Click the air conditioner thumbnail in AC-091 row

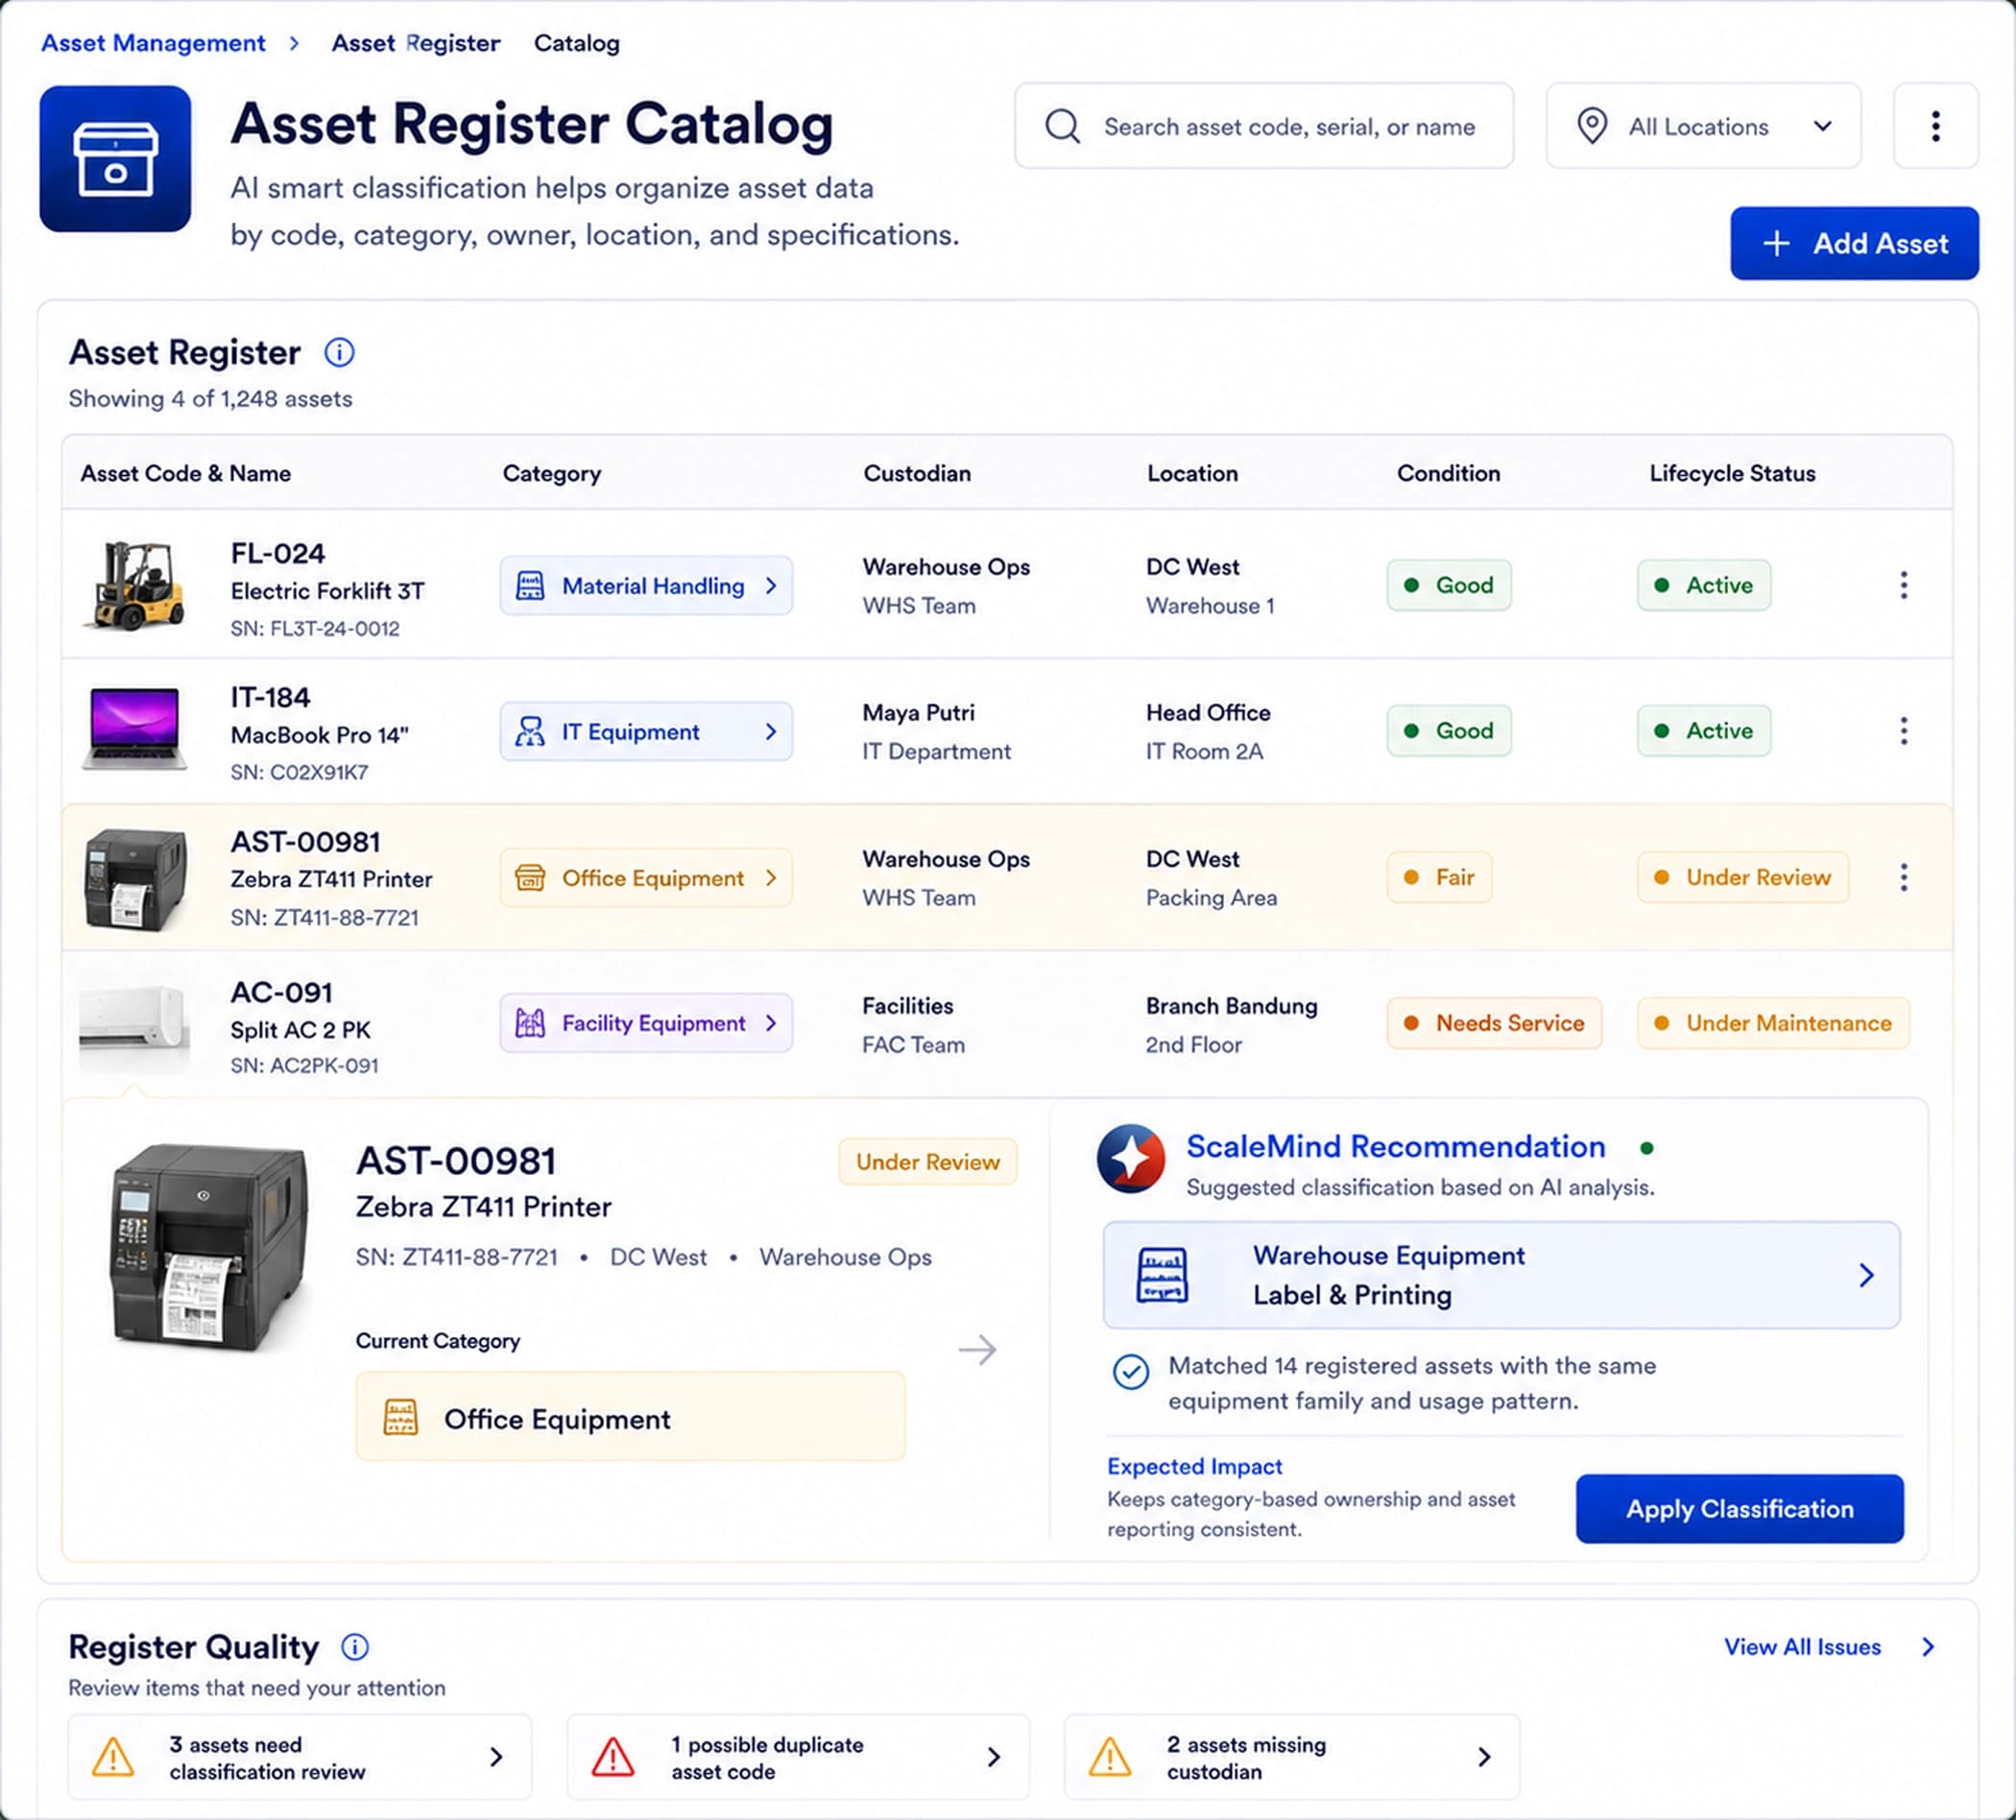pos(135,1021)
